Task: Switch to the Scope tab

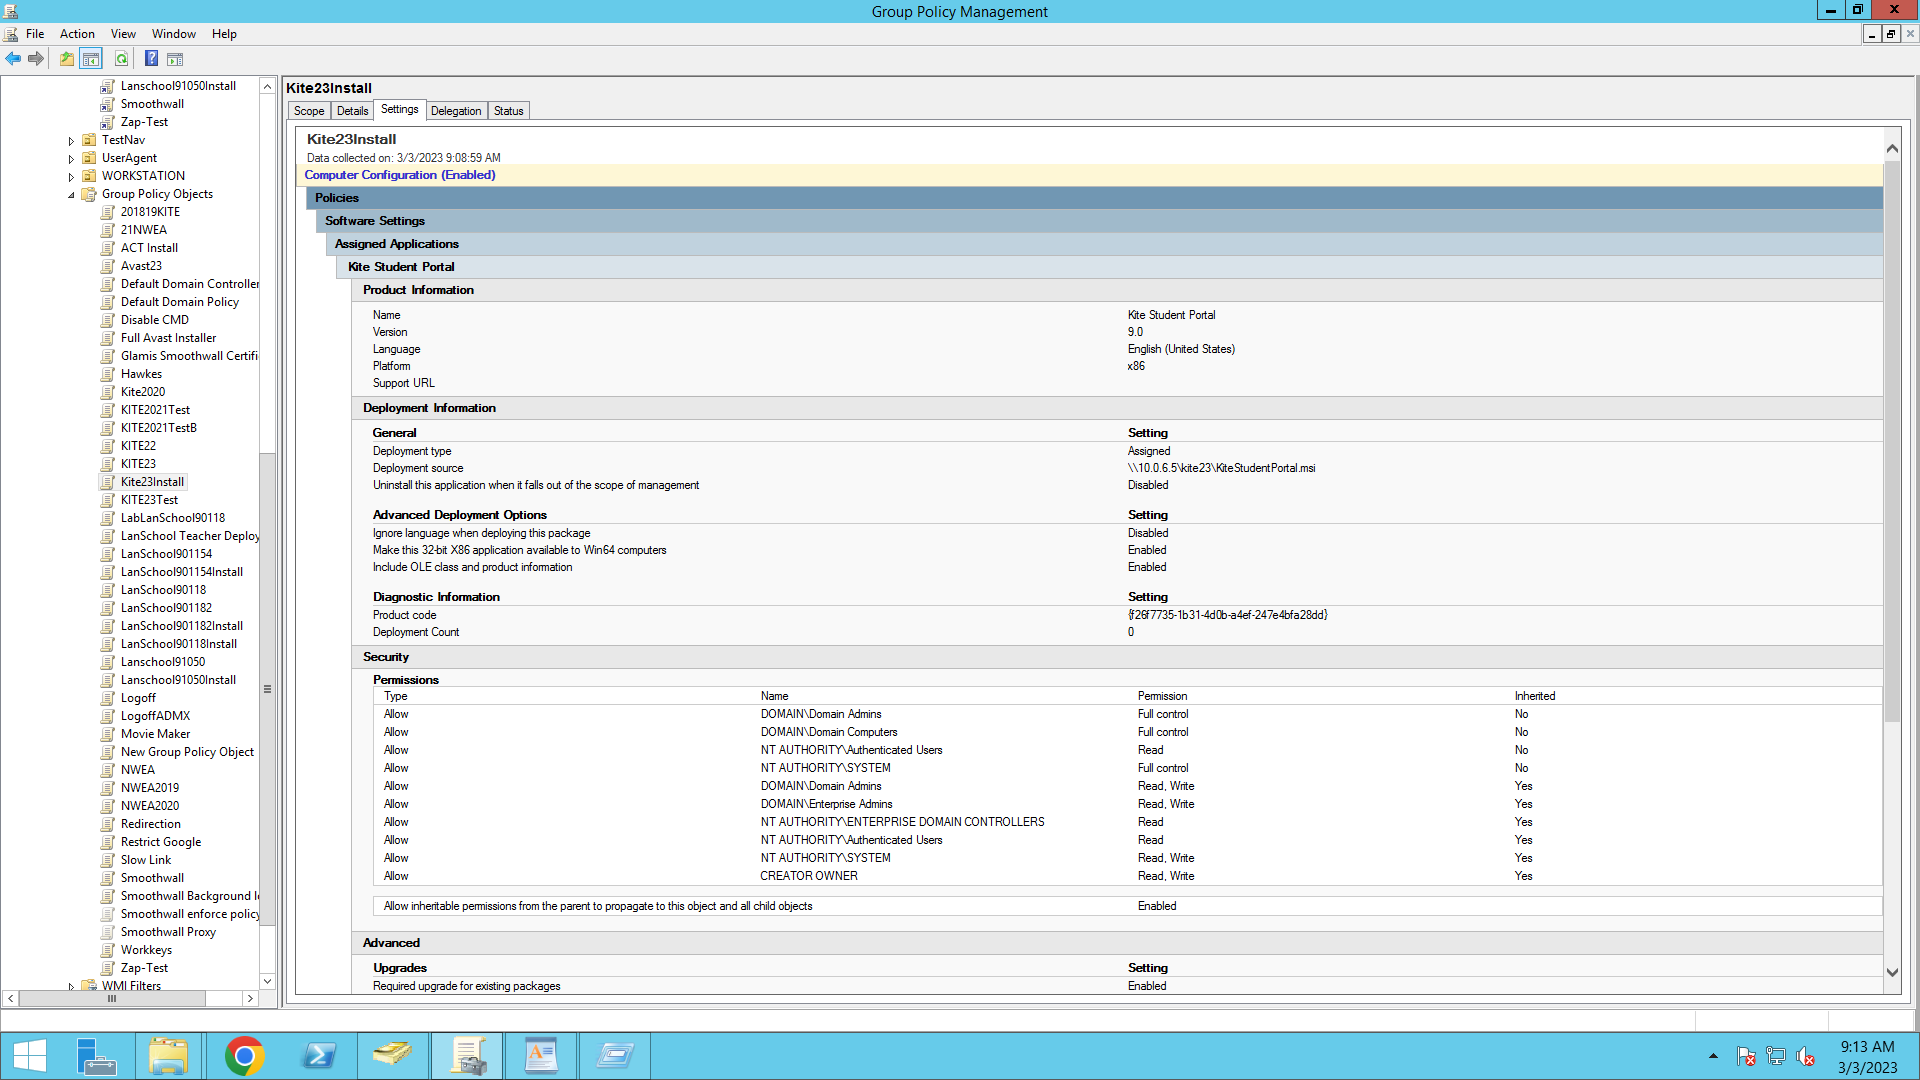Action: coord(308,111)
